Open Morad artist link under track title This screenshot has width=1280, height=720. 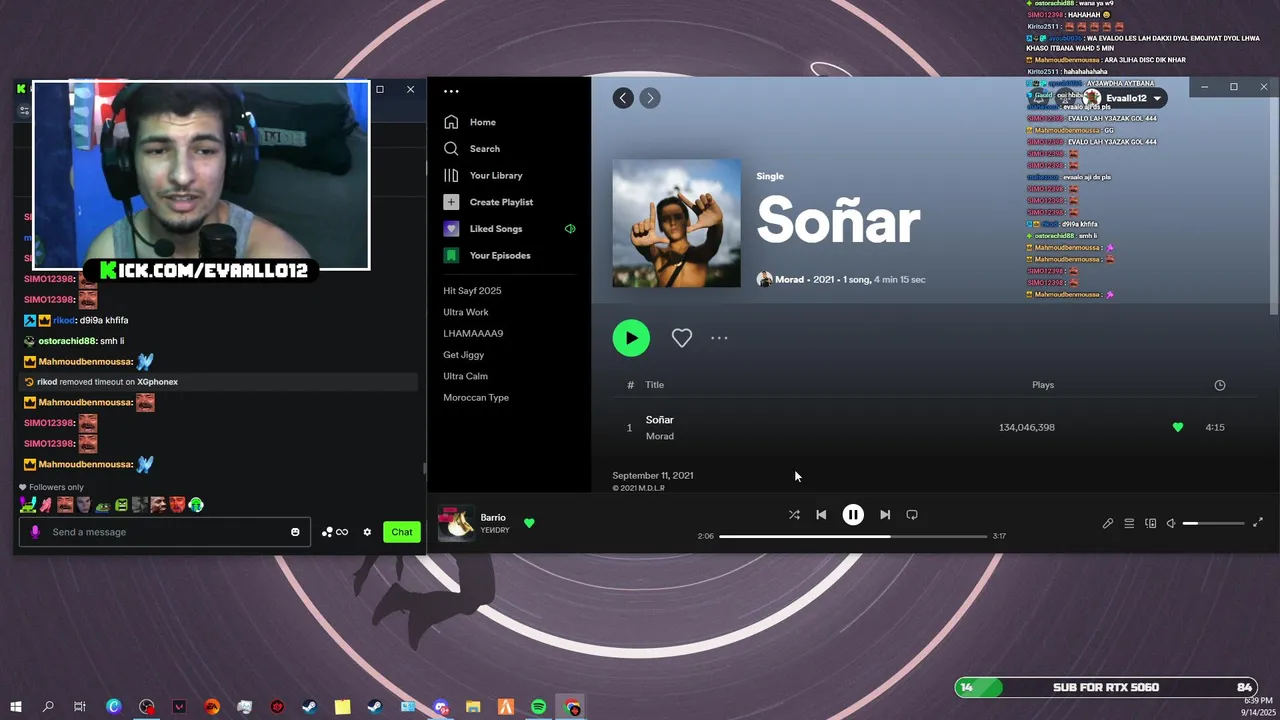coord(659,436)
